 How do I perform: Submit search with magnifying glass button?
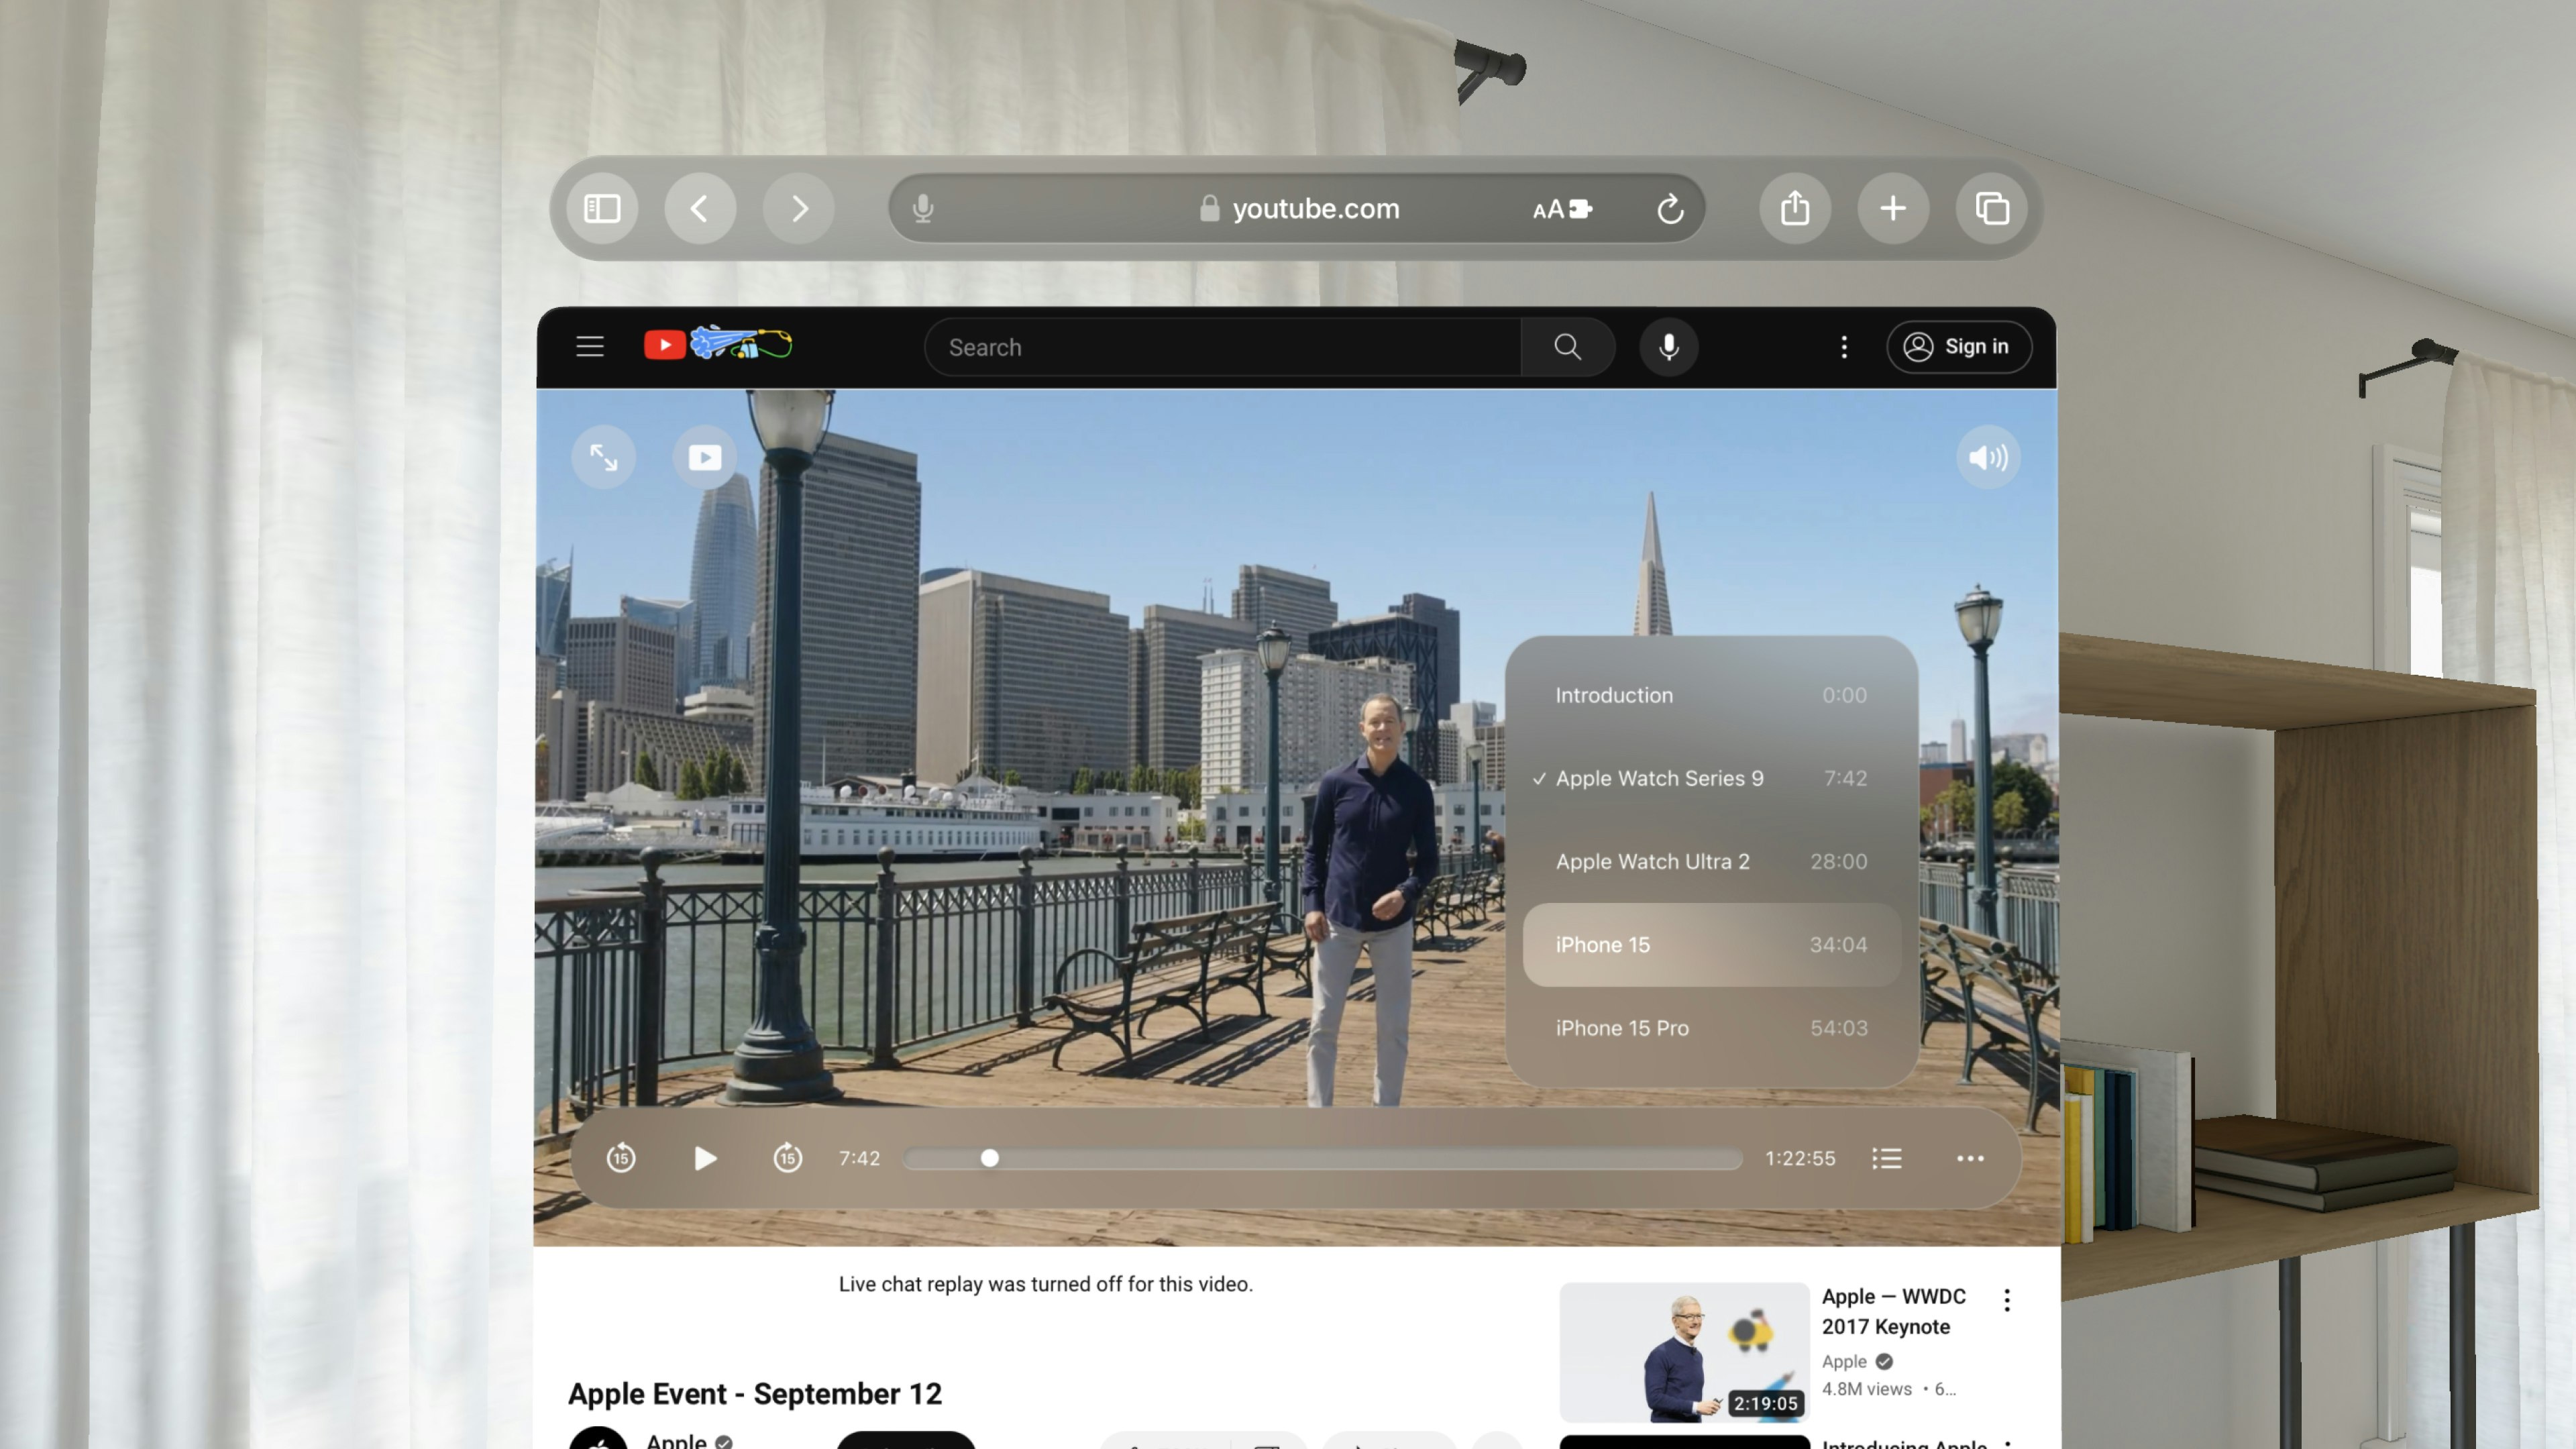(x=1567, y=347)
